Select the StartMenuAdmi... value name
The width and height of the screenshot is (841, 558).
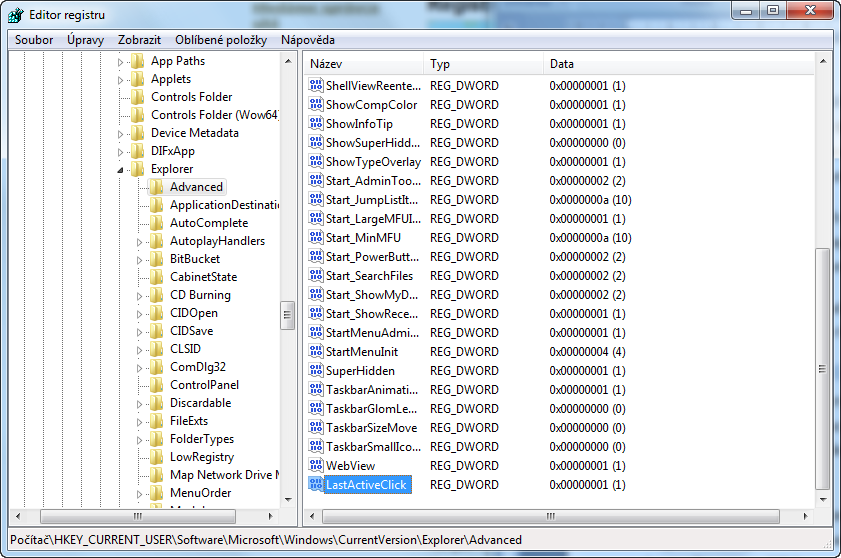372,333
